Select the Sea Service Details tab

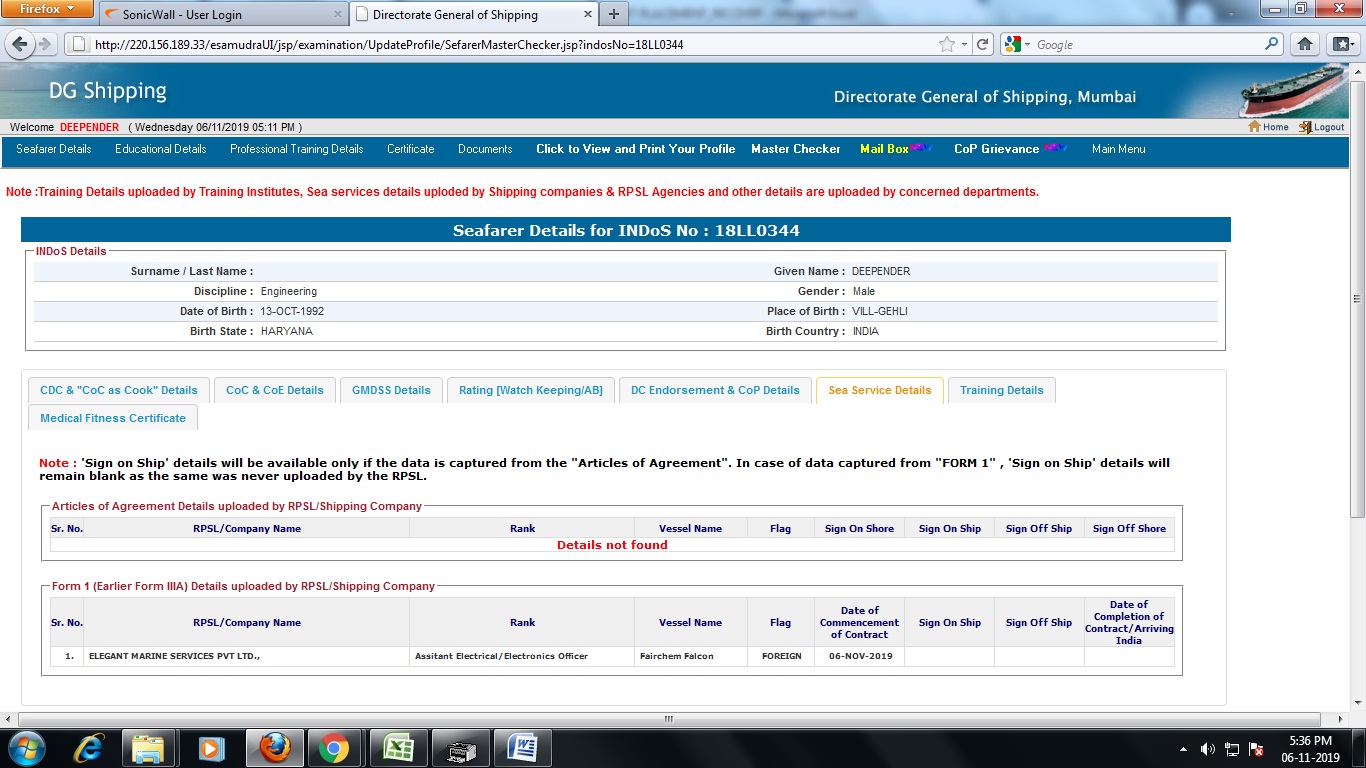[880, 390]
